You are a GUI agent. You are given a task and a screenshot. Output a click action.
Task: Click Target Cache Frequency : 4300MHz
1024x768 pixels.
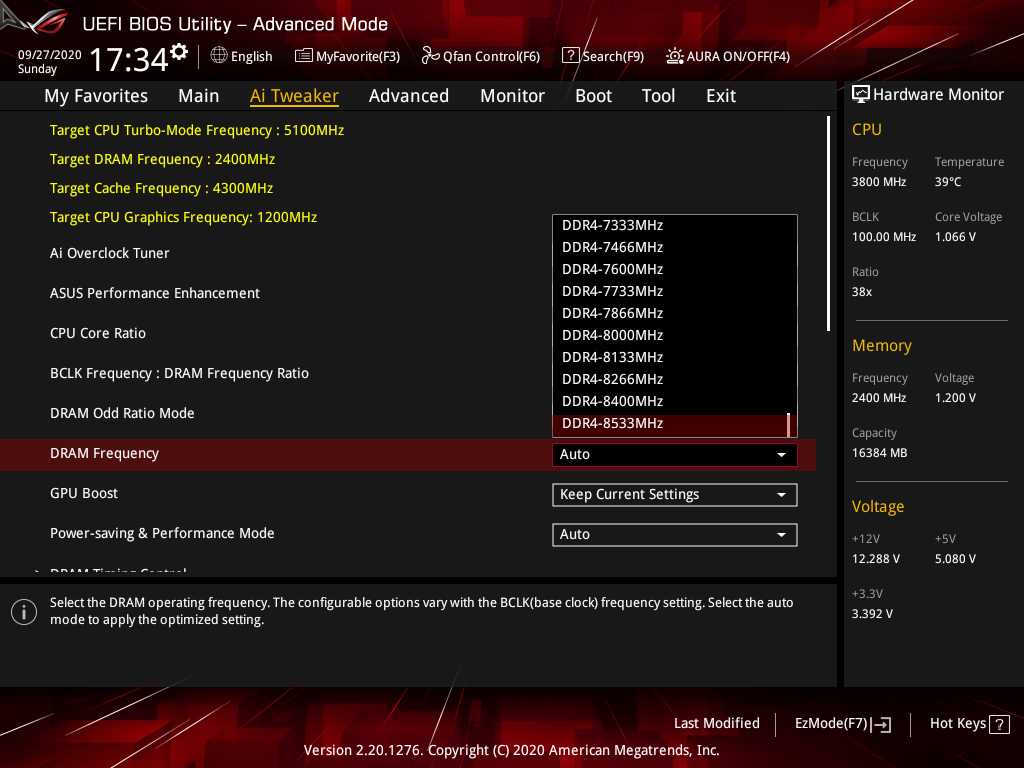(161, 188)
